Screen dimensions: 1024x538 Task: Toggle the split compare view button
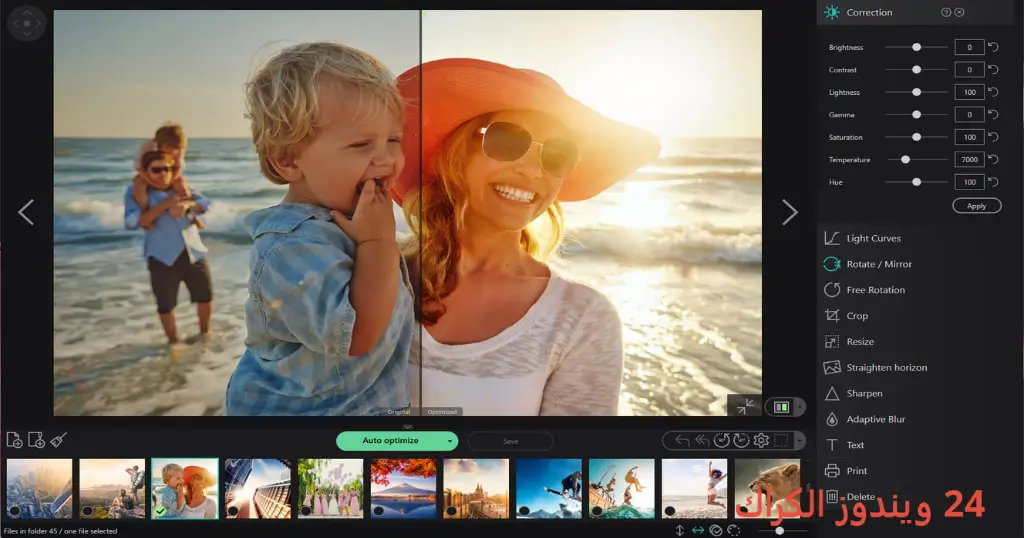(x=781, y=407)
